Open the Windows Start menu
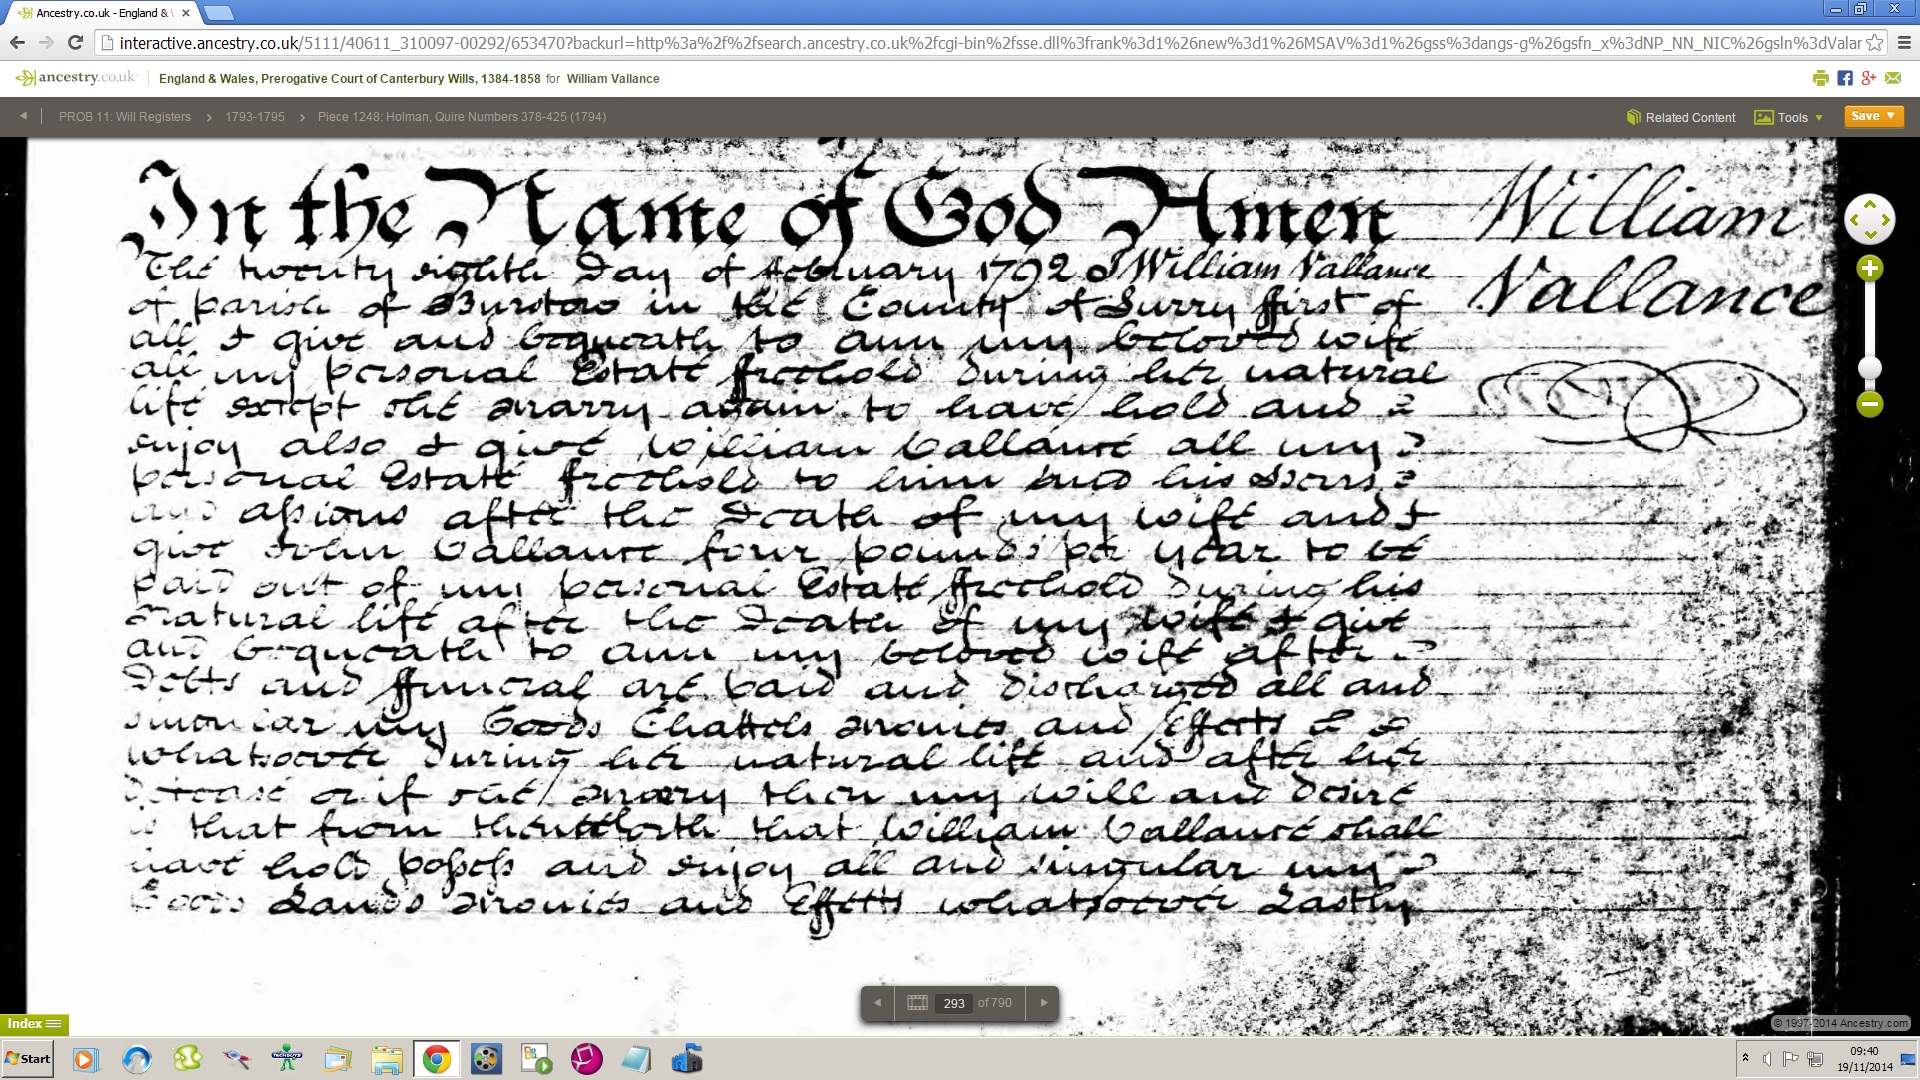The image size is (1920, 1080). coord(28,1059)
